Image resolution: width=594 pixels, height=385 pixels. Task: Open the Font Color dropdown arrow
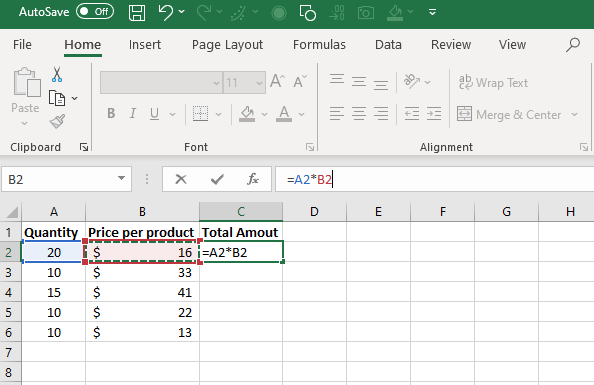click(x=302, y=114)
